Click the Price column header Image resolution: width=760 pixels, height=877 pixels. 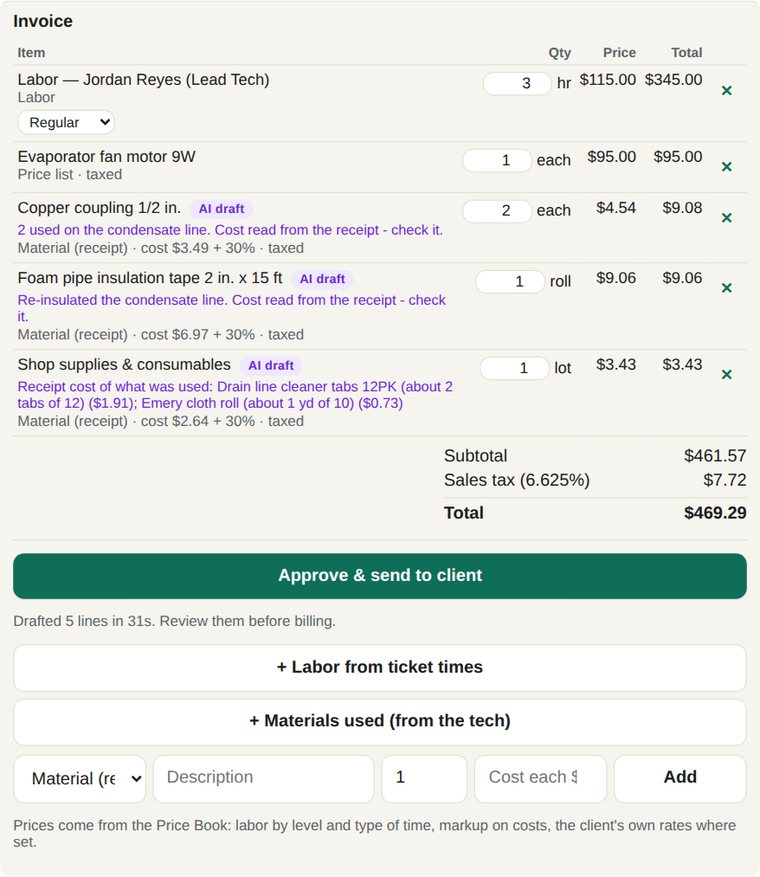tap(619, 53)
